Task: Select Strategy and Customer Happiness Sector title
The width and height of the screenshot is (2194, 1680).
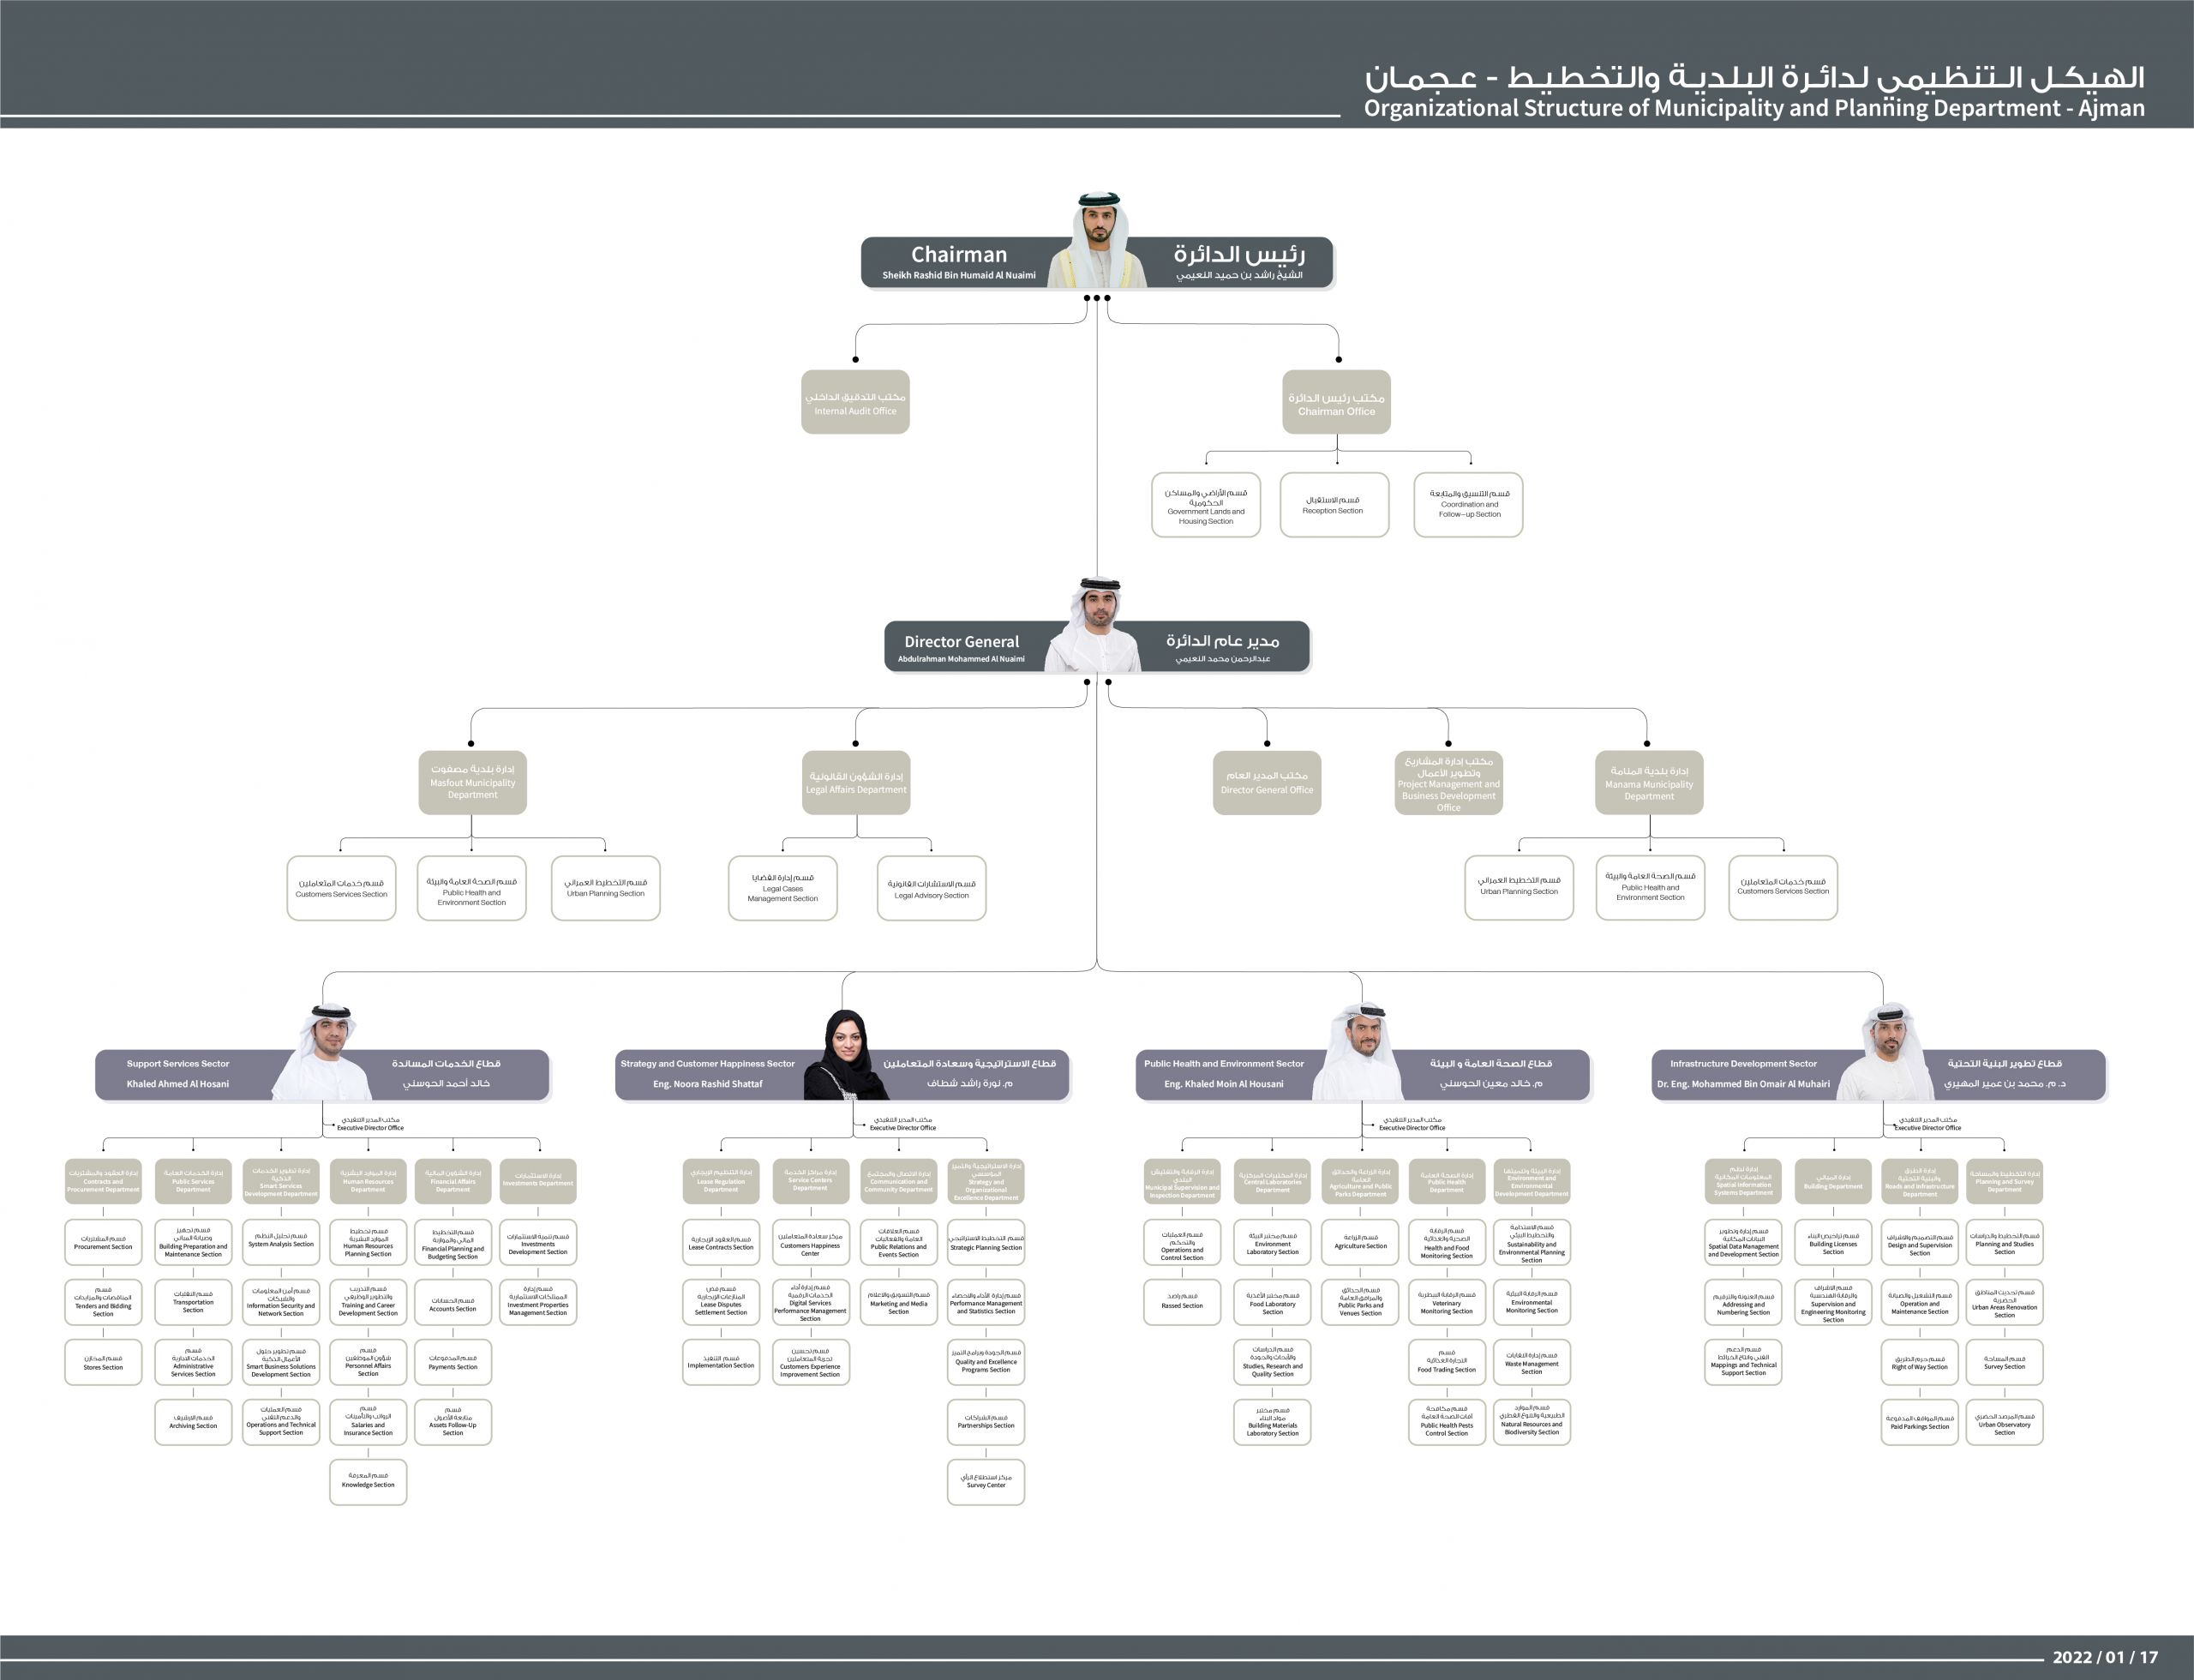Action: [707, 1064]
